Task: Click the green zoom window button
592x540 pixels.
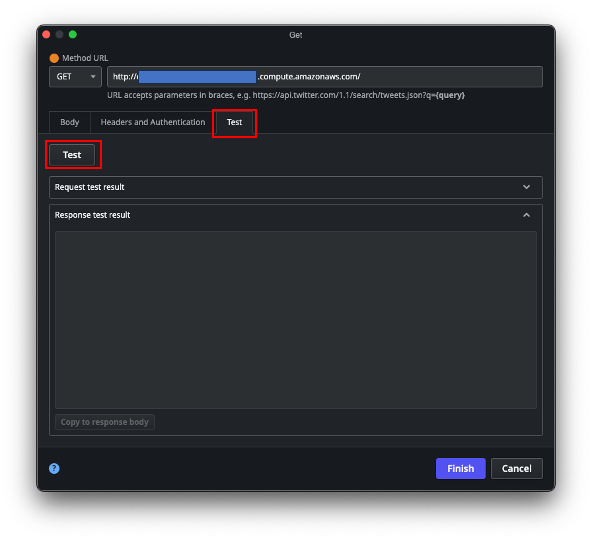Action: [73, 35]
